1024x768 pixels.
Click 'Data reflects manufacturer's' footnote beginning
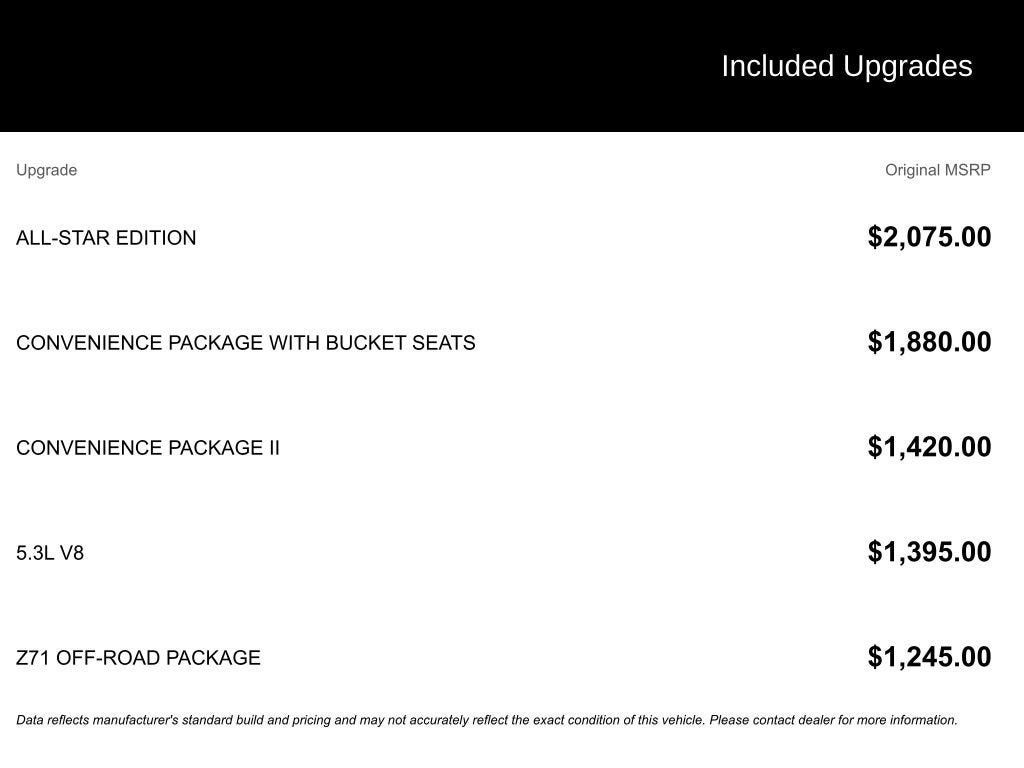pyautogui.click(x=97, y=720)
